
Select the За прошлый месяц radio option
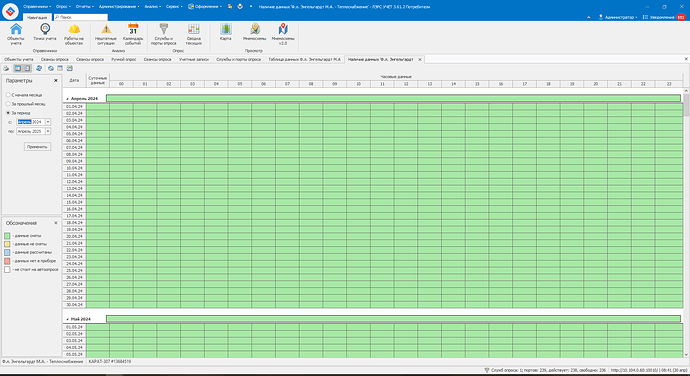[8, 104]
